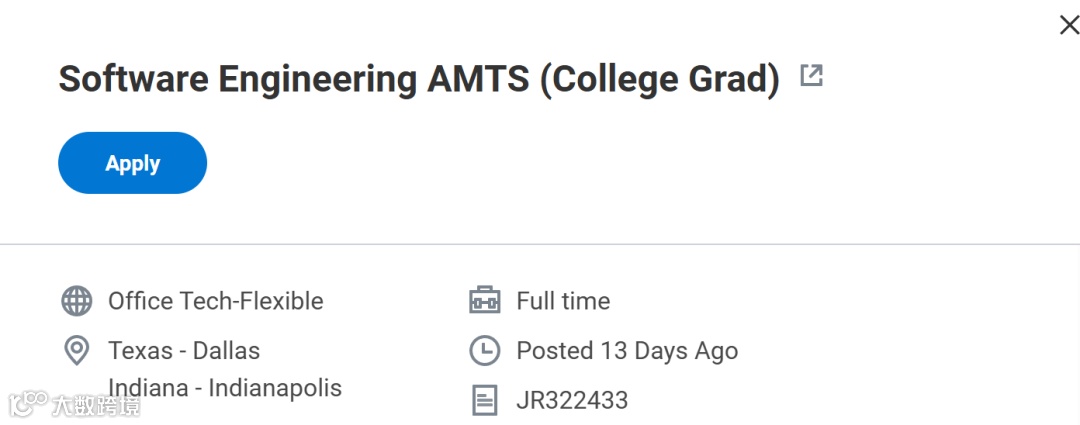Click the watermark logo icon at bottom-left
Viewport: 1080px width, 425px height.
[28, 405]
